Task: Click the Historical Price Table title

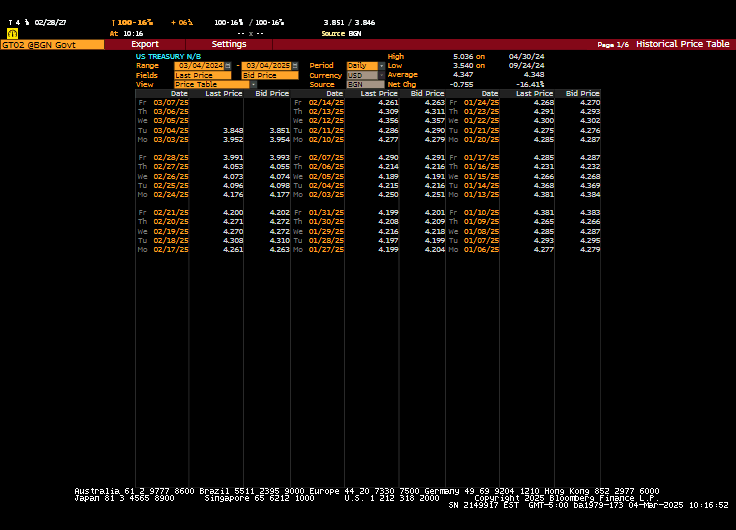Action: click(682, 44)
